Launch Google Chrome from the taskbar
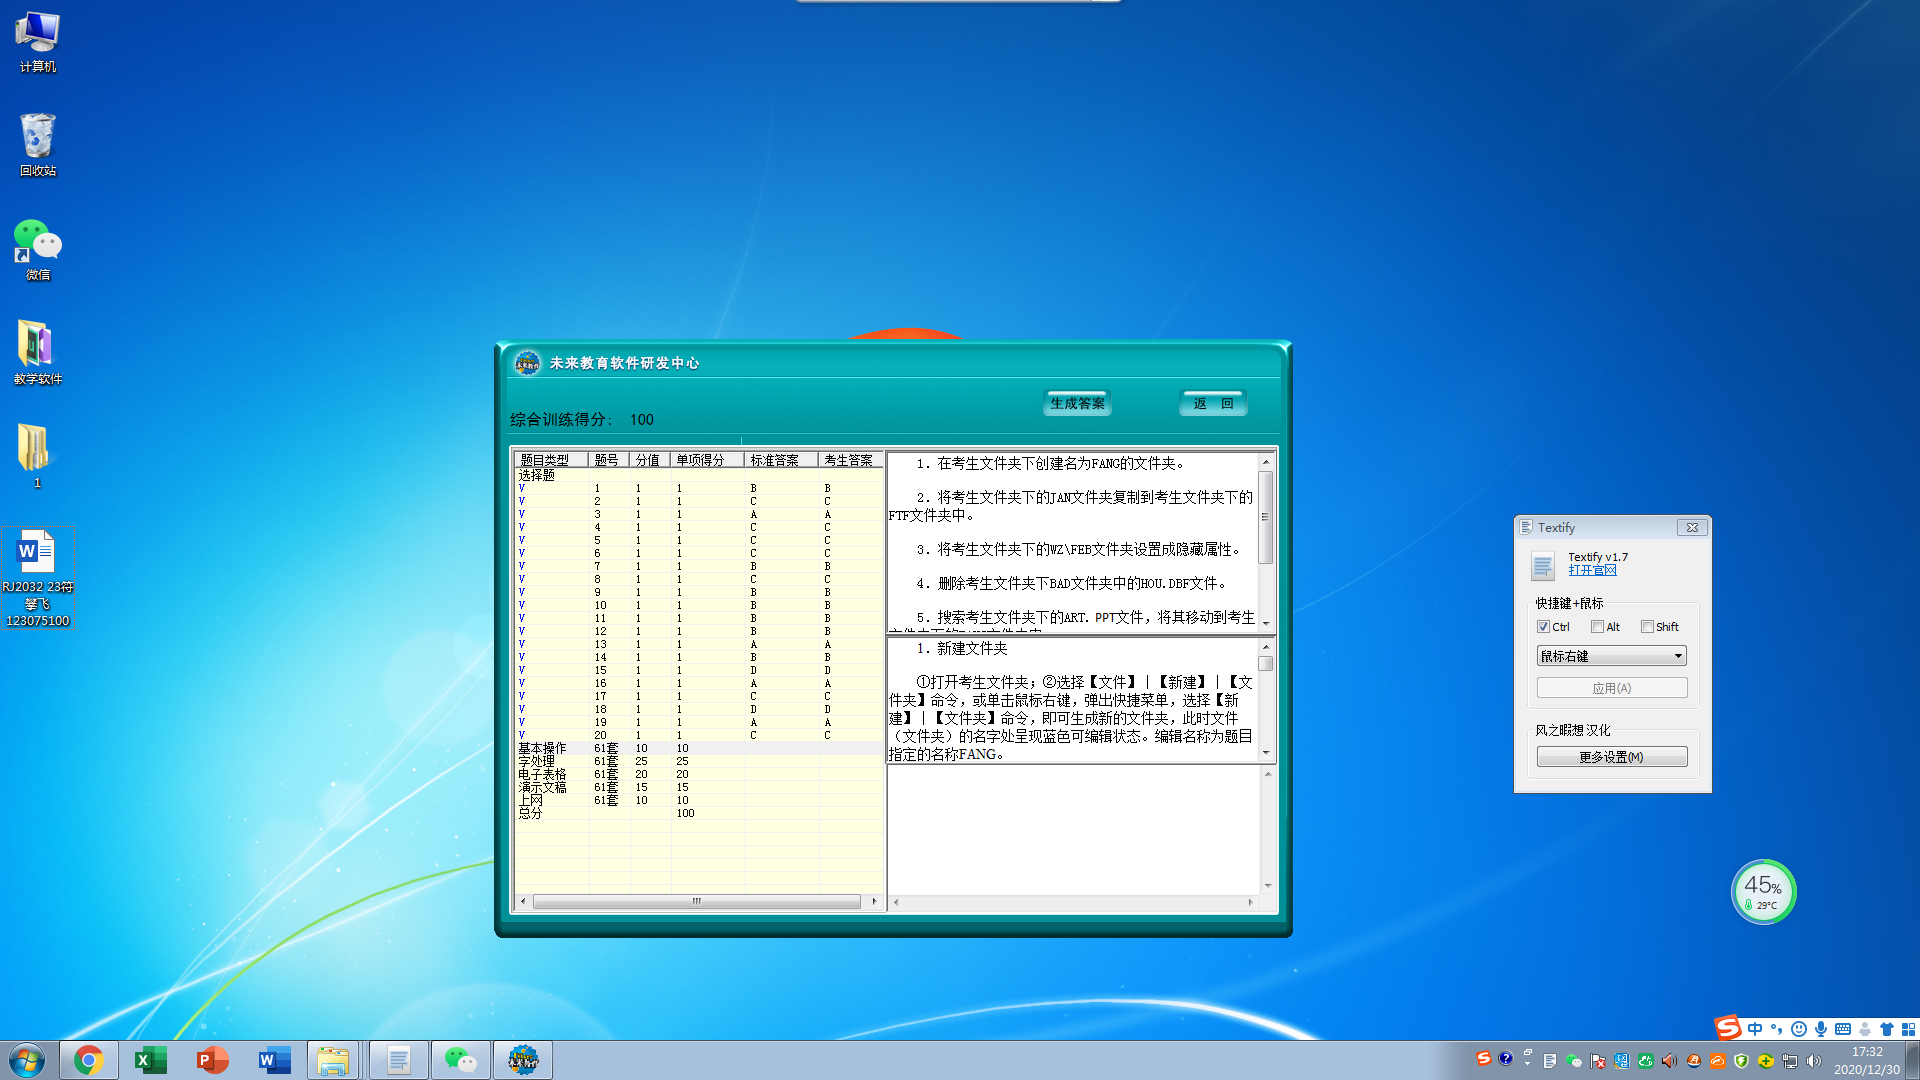1920x1080 pixels. click(89, 1060)
